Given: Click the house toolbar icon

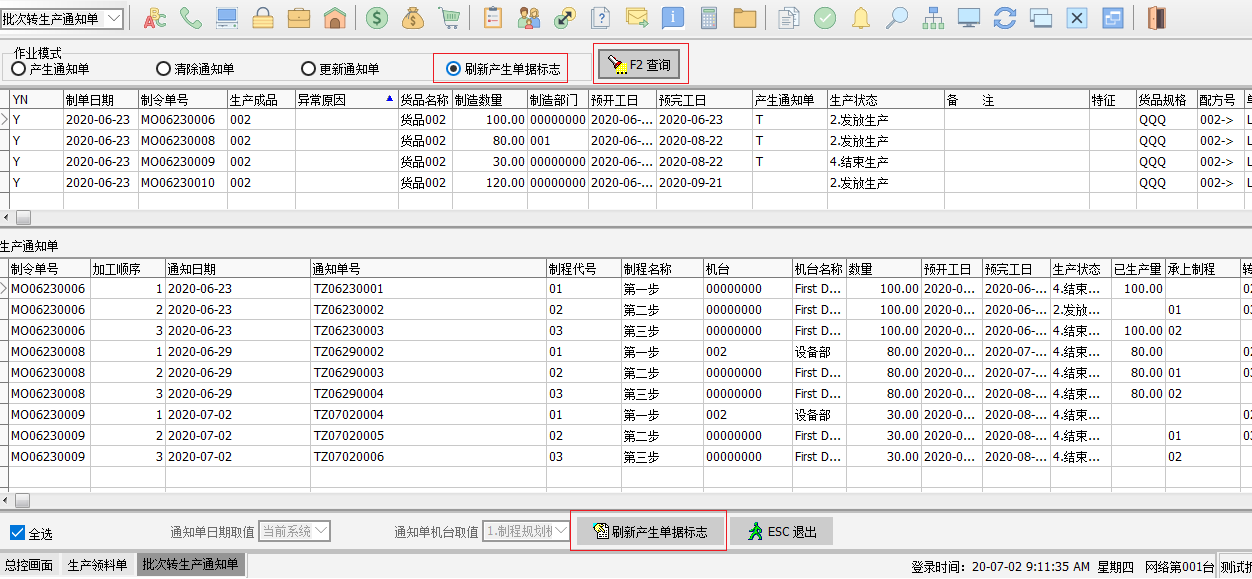Looking at the screenshot, I should coord(335,18).
